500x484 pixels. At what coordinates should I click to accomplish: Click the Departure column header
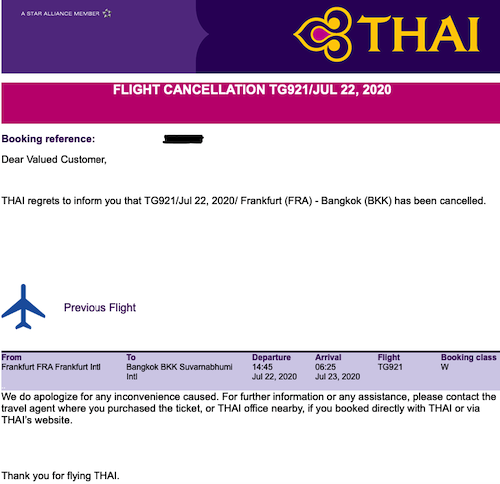[x=271, y=357]
